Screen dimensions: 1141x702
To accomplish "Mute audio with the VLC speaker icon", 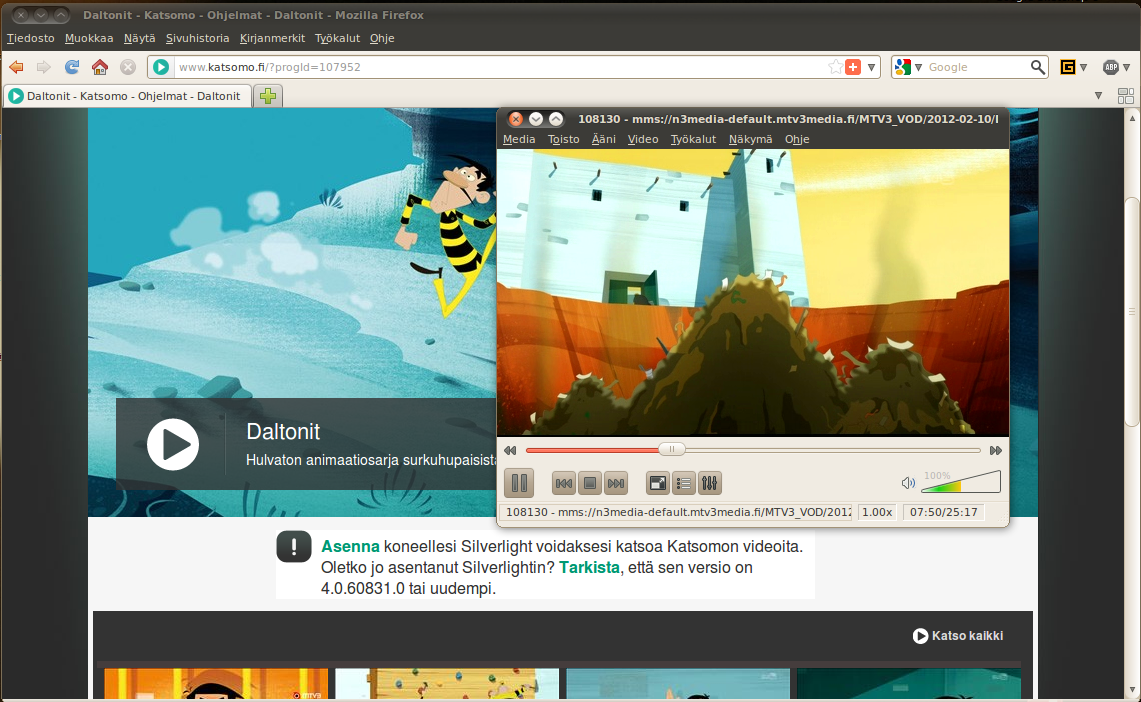I will tap(908, 483).
